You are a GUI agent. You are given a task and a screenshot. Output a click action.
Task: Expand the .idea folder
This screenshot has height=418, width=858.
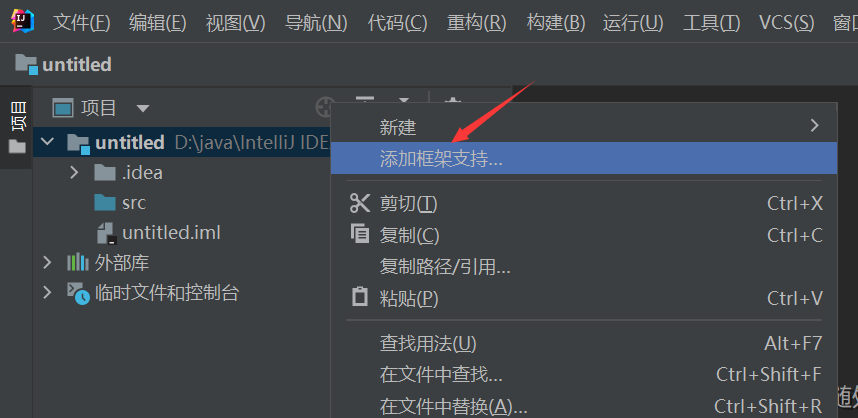(x=75, y=173)
